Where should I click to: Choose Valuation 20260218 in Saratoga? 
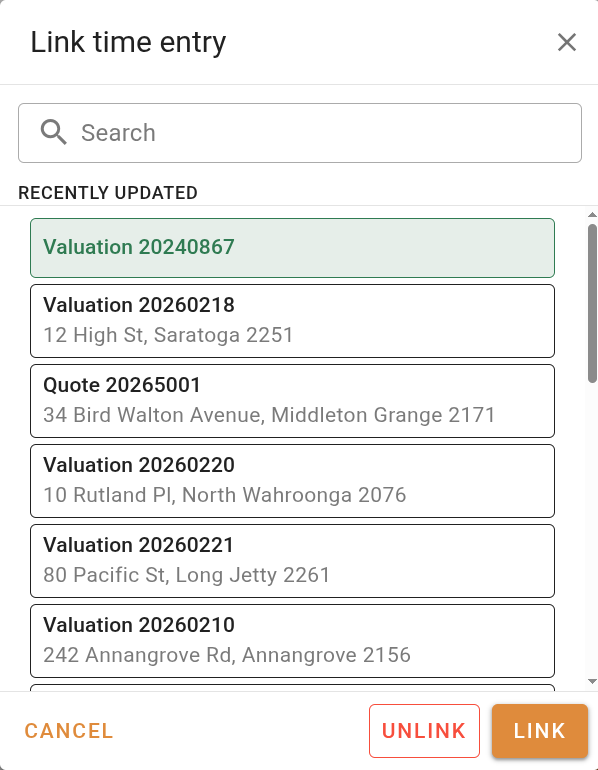click(x=292, y=321)
